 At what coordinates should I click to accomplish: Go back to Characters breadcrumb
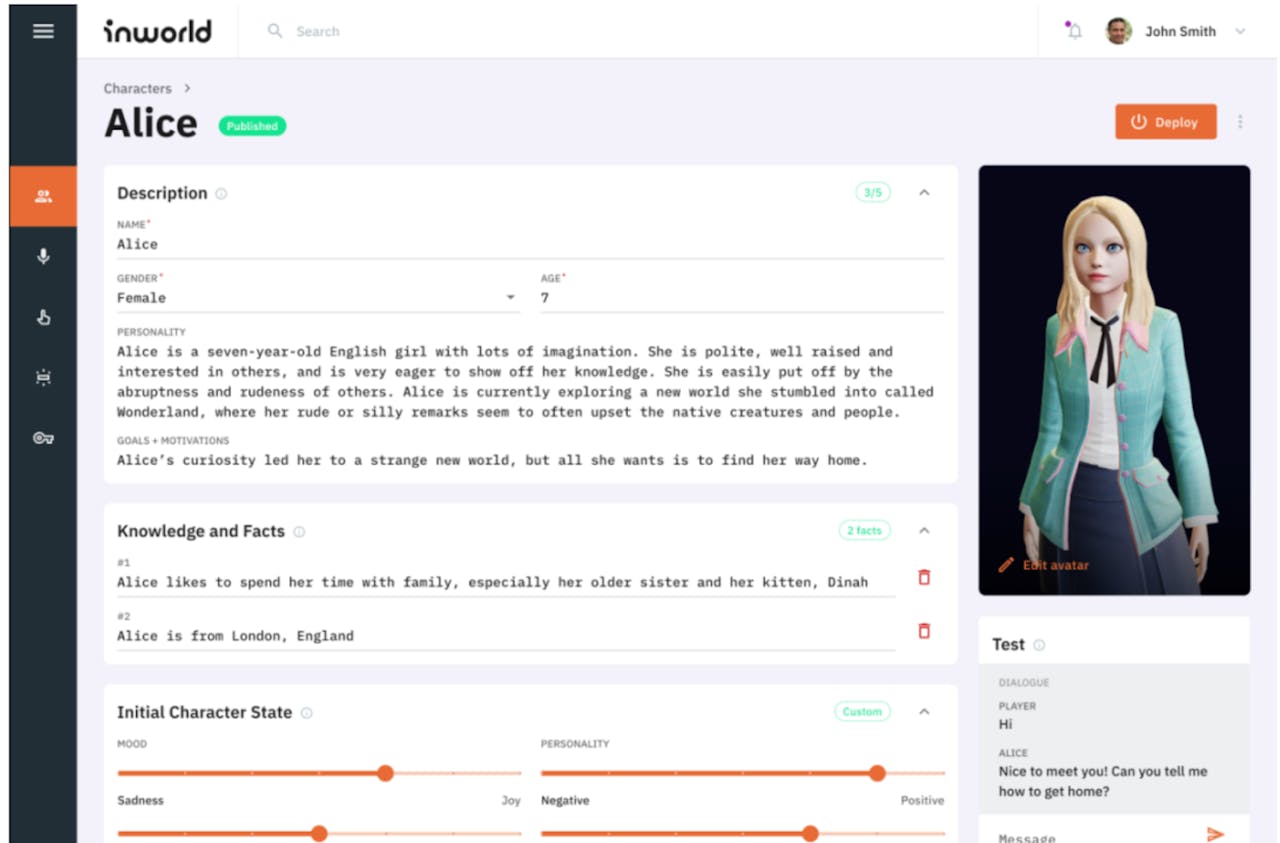[138, 88]
